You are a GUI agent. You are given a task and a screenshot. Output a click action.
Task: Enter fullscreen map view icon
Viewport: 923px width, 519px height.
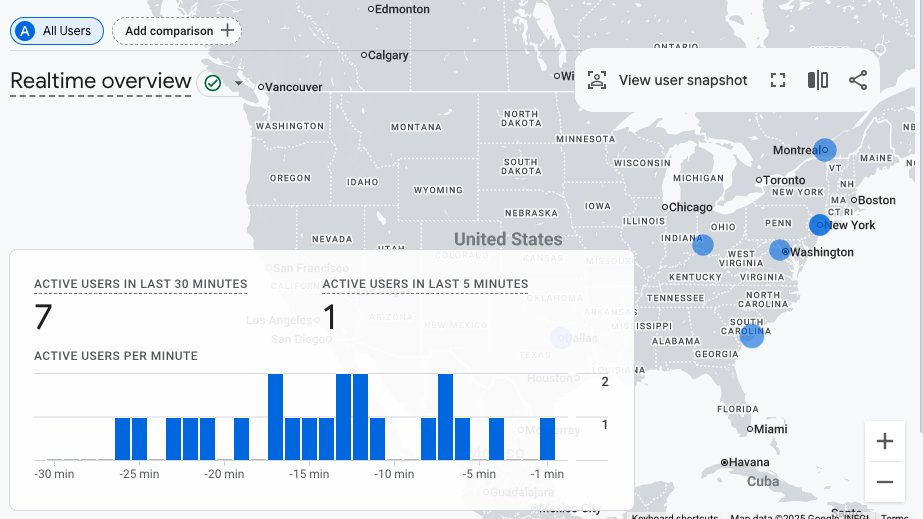point(778,80)
